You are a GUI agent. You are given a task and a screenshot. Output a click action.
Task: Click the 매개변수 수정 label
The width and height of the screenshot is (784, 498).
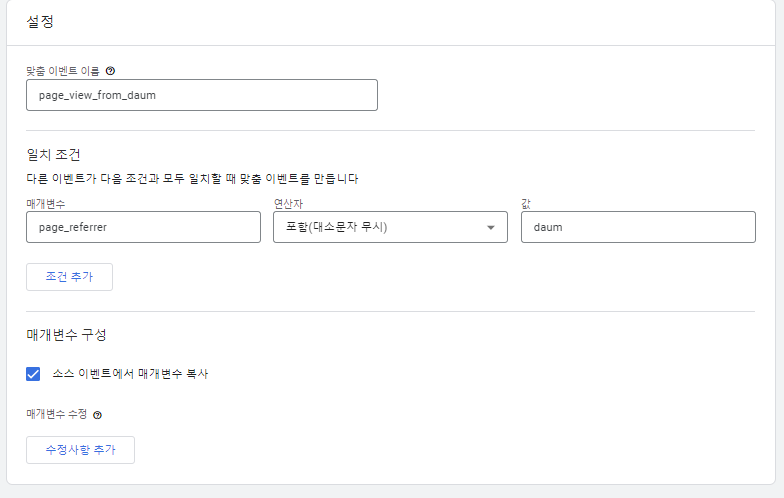(x=56, y=414)
